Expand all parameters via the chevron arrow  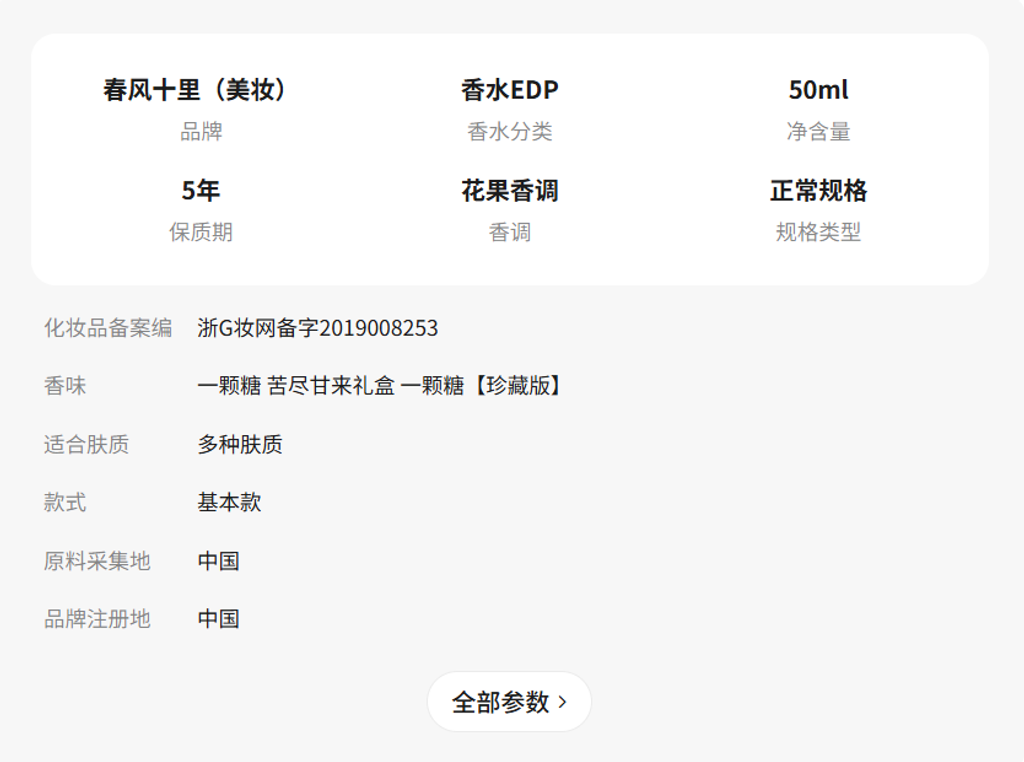pyautogui.click(x=562, y=702)
